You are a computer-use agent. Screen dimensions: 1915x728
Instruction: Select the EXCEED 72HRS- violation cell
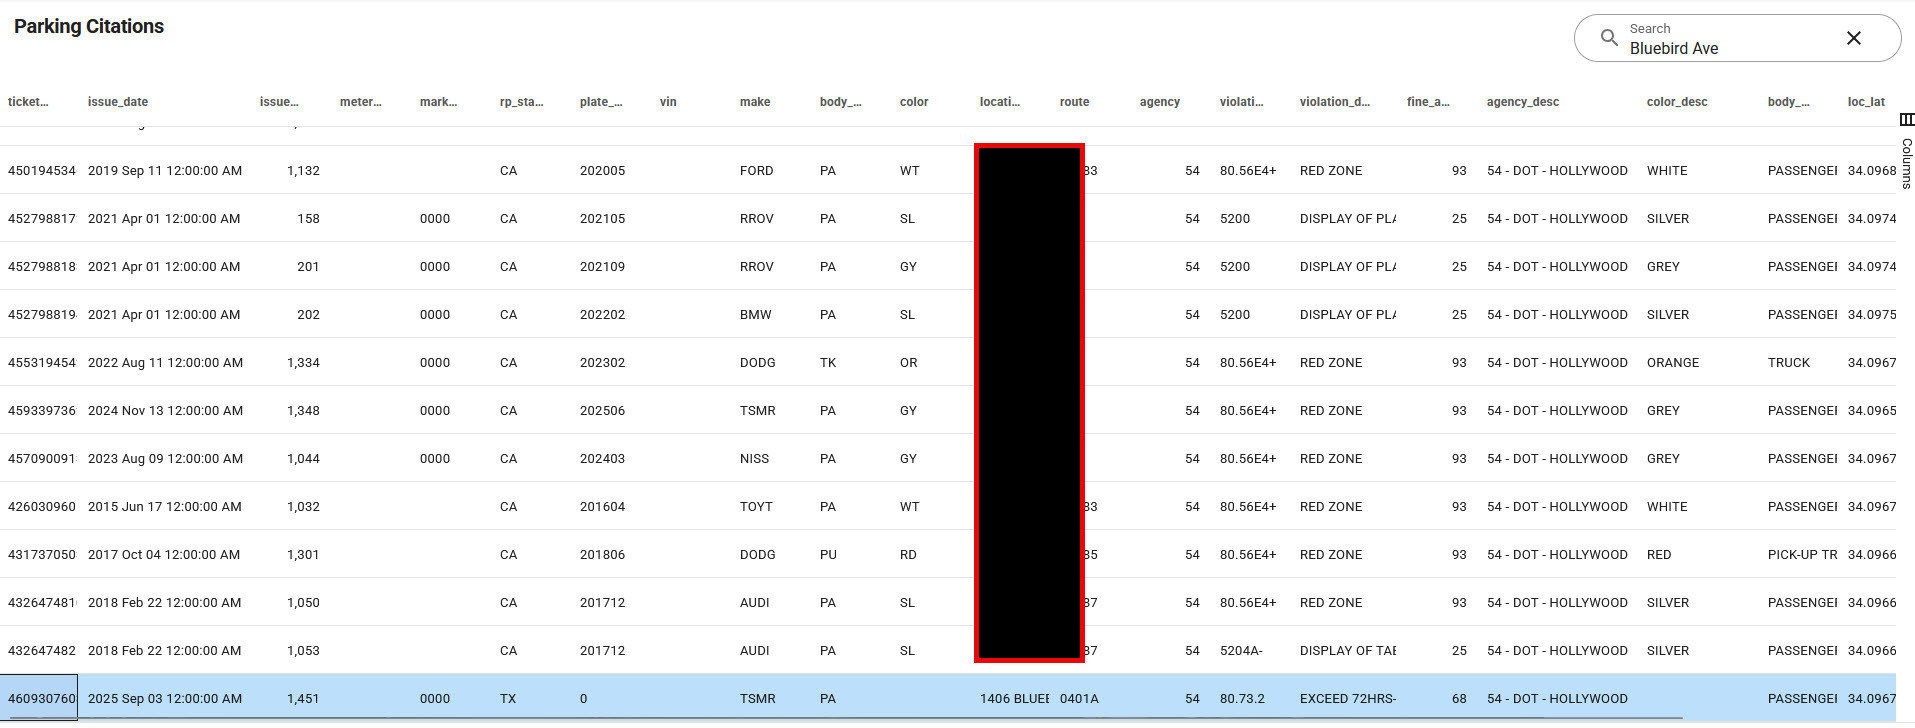[1347, 699]
